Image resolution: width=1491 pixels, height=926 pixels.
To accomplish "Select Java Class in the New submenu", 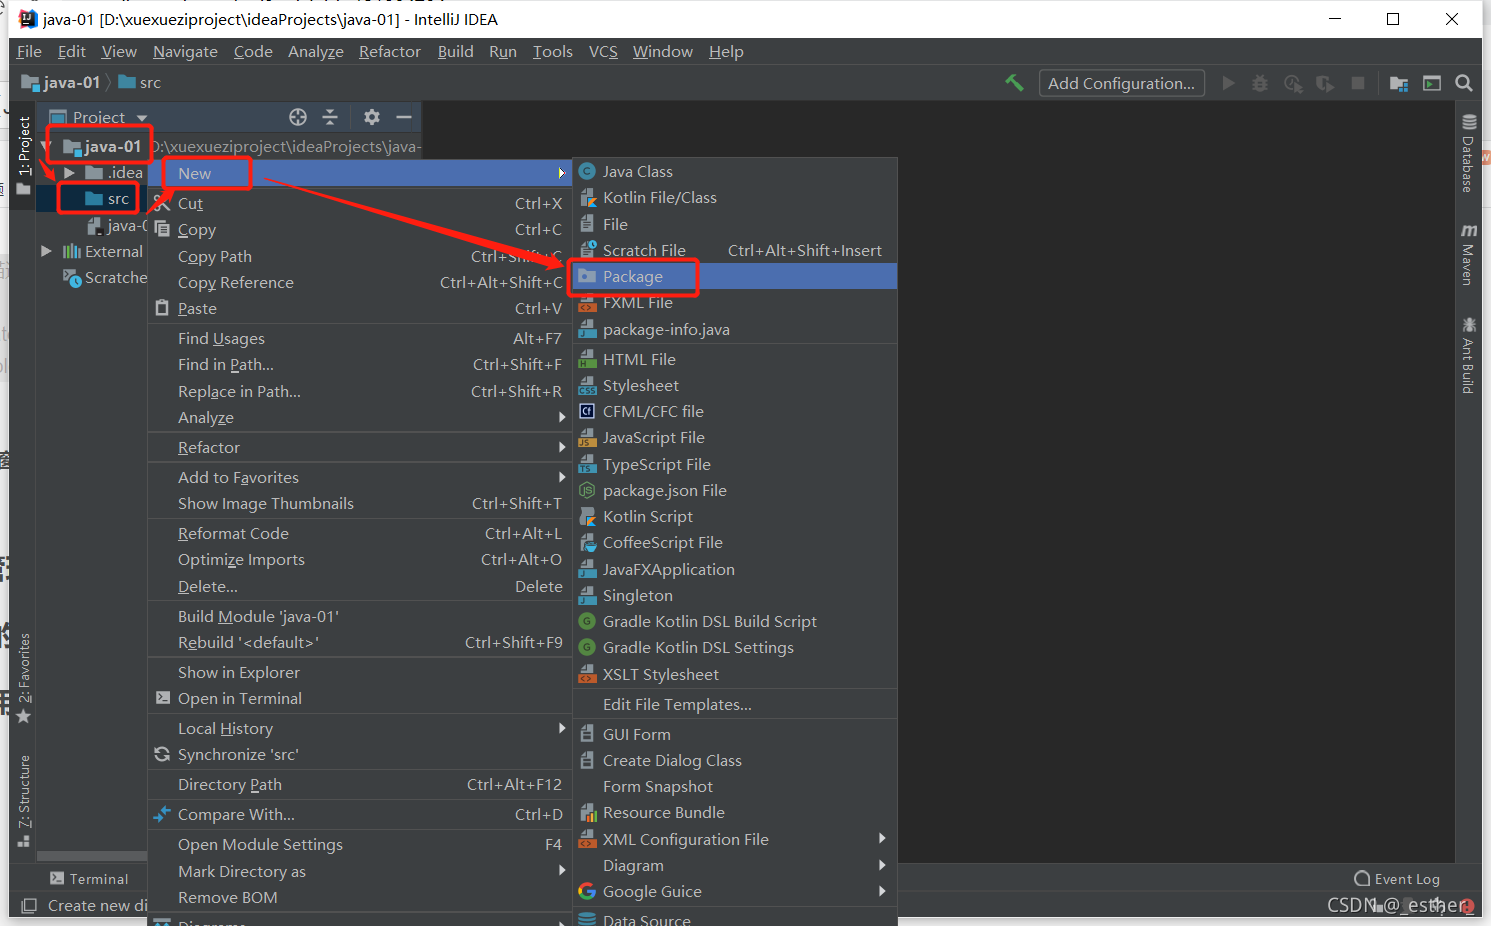I will pyautogui.click(x=735, y=171).
